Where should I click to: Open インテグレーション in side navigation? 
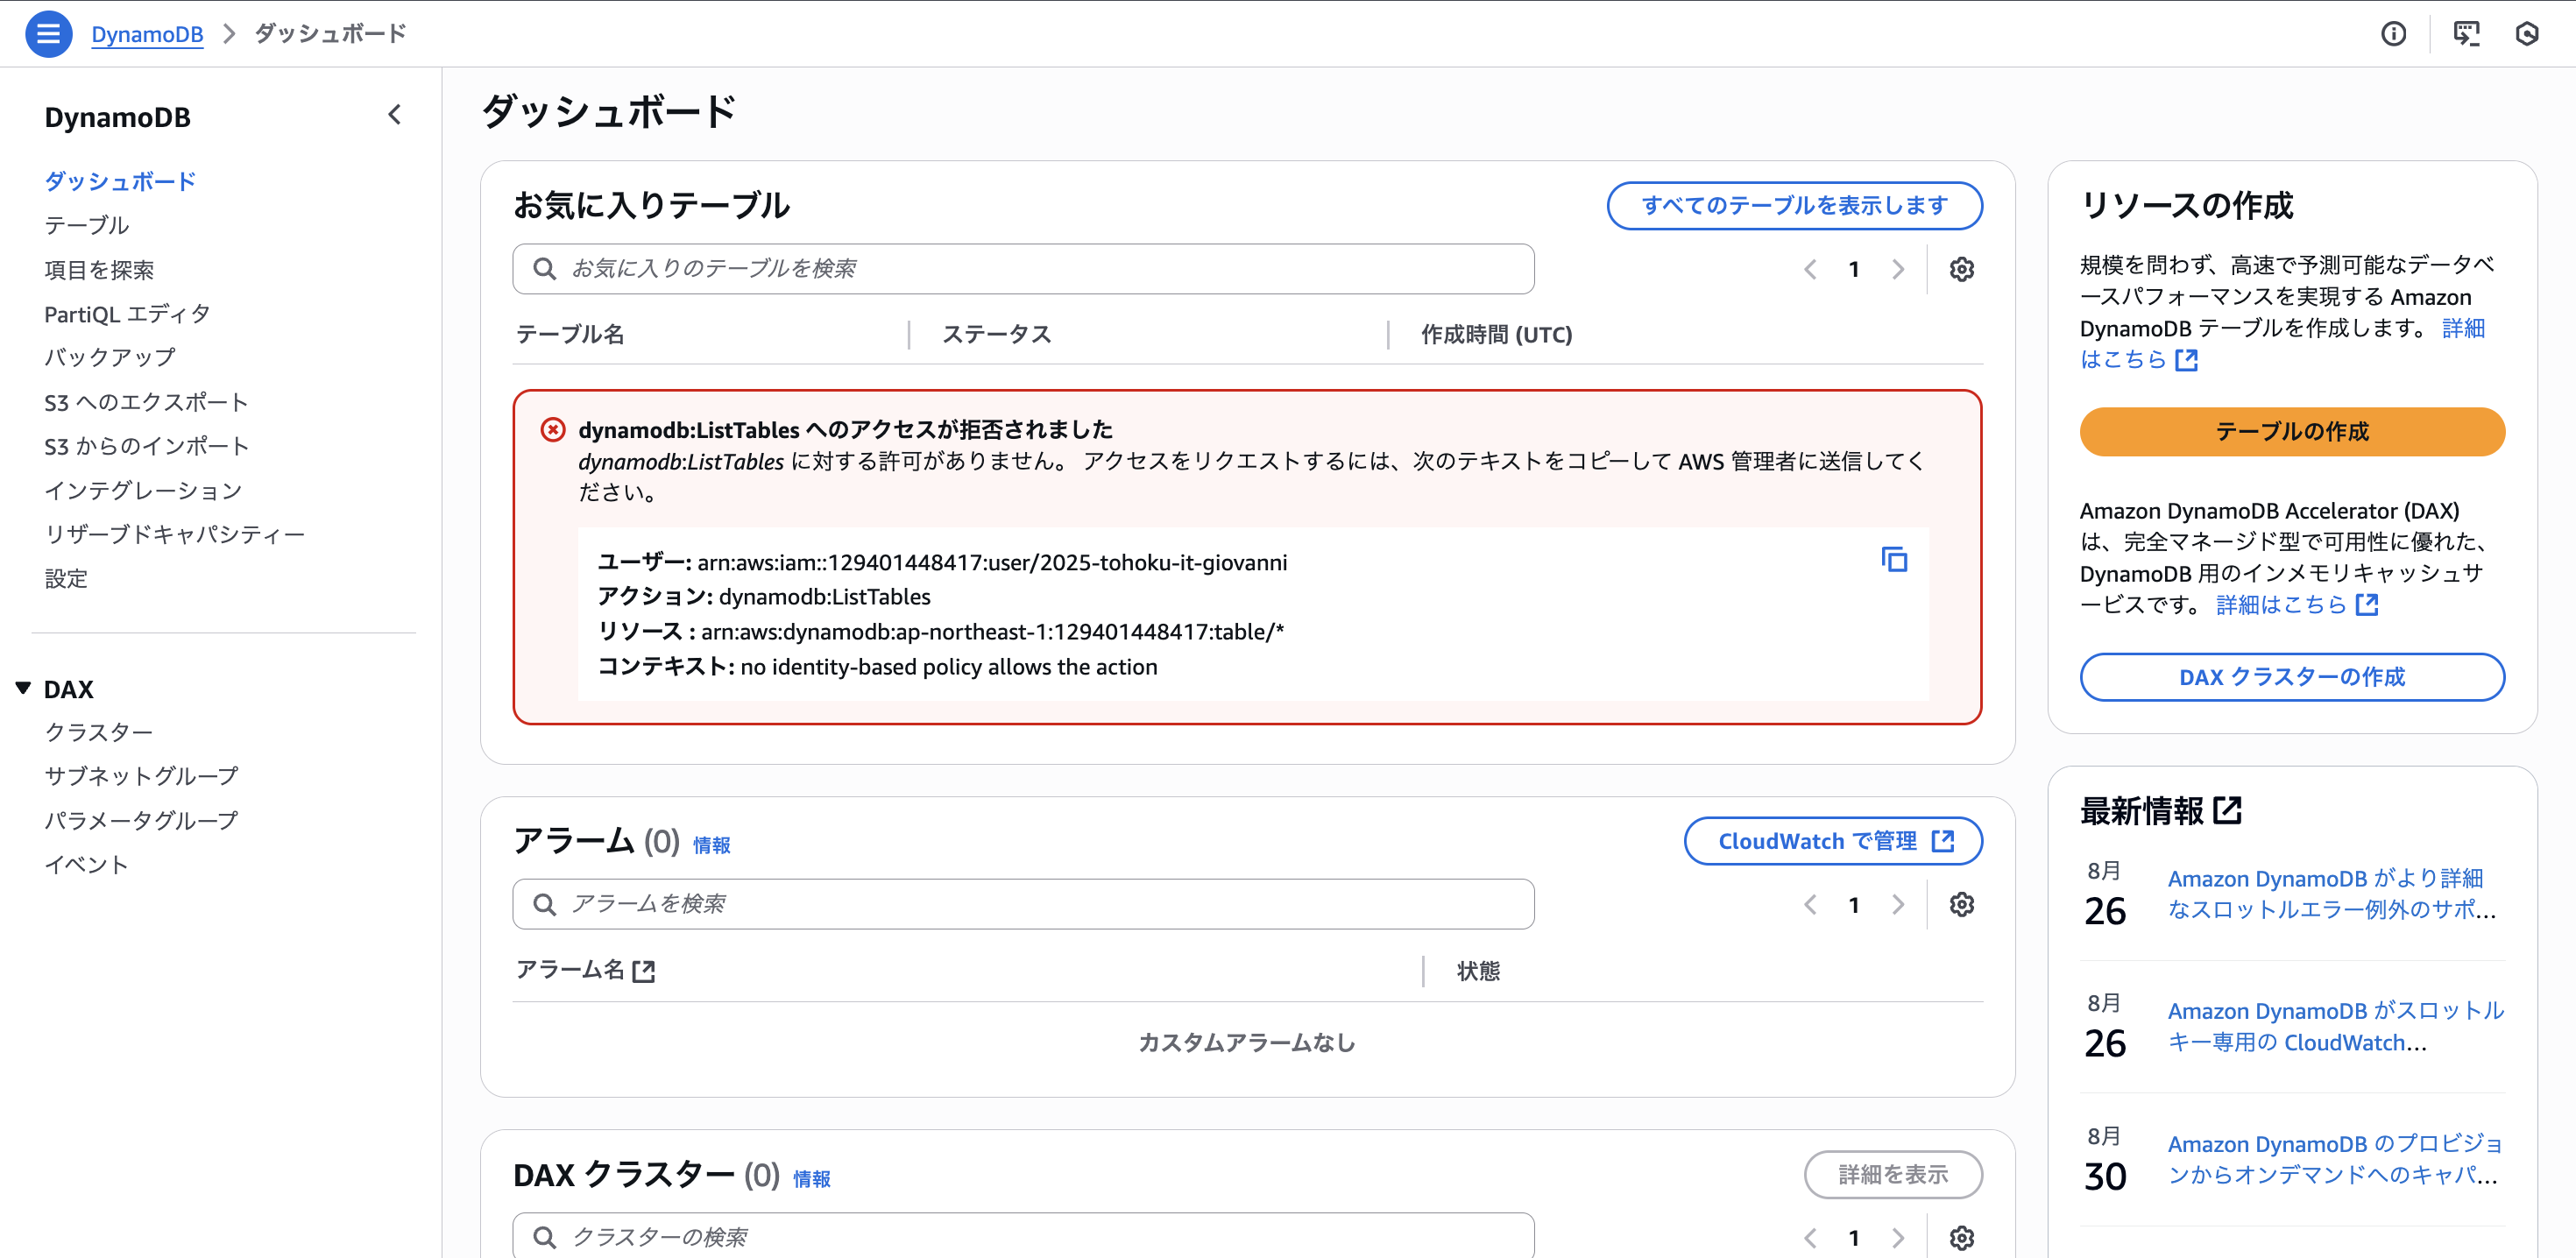(143, 490)
